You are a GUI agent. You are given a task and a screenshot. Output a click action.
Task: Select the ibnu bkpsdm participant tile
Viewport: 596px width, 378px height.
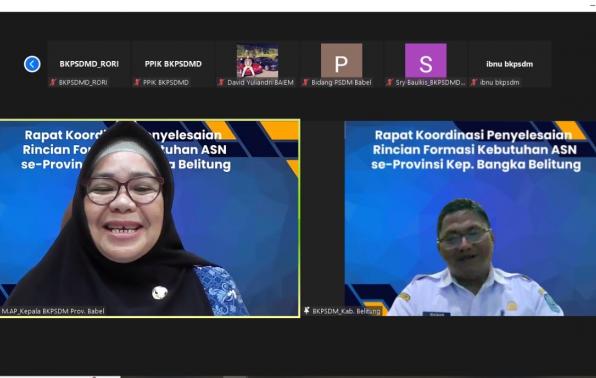(510, 64)
